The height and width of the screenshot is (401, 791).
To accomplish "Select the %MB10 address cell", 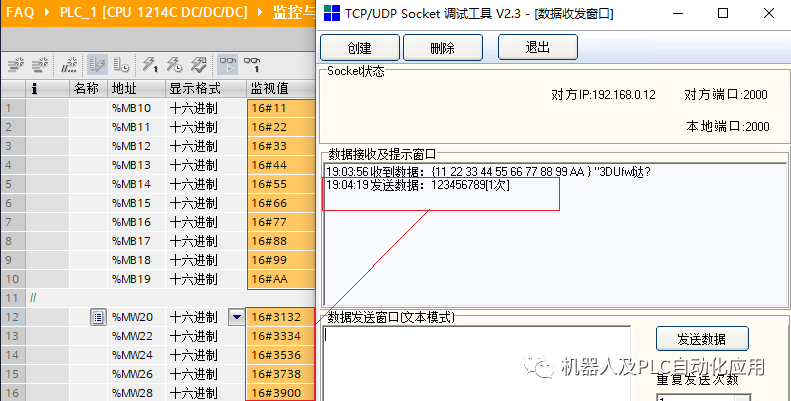I will 136,108.
